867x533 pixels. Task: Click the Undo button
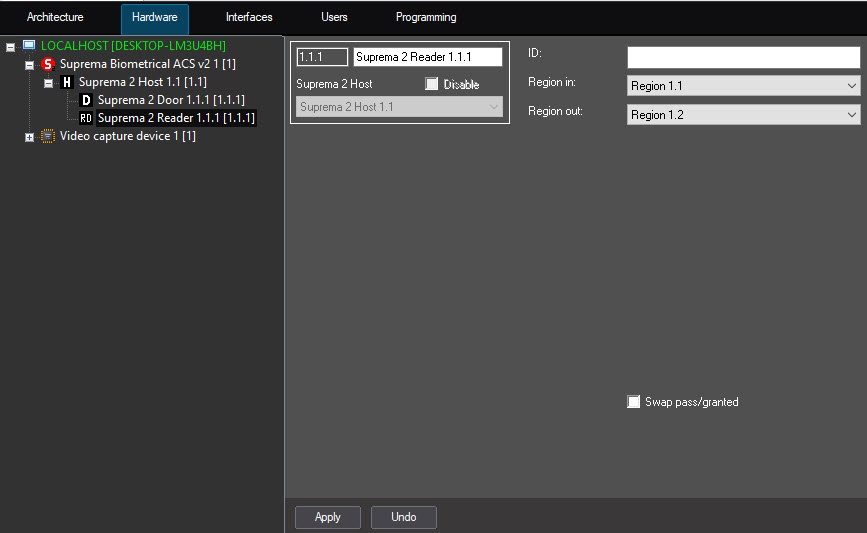tap(404, 517)
